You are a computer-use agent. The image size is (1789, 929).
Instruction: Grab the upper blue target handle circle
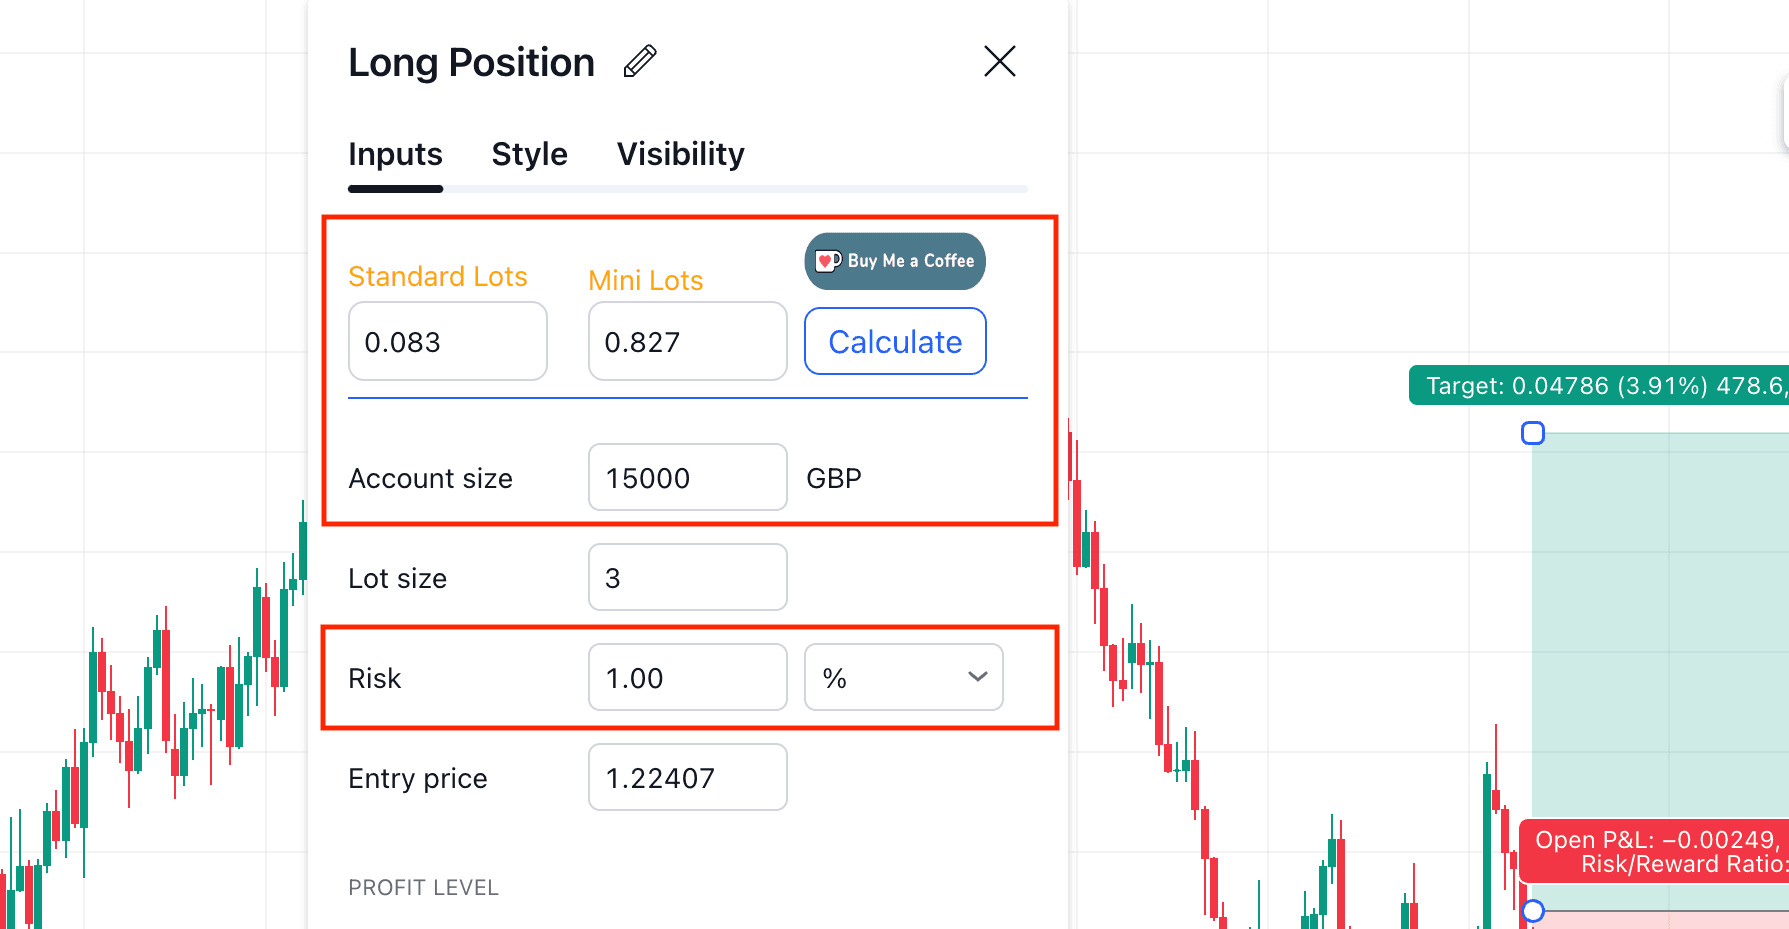tap(1533, 433)
